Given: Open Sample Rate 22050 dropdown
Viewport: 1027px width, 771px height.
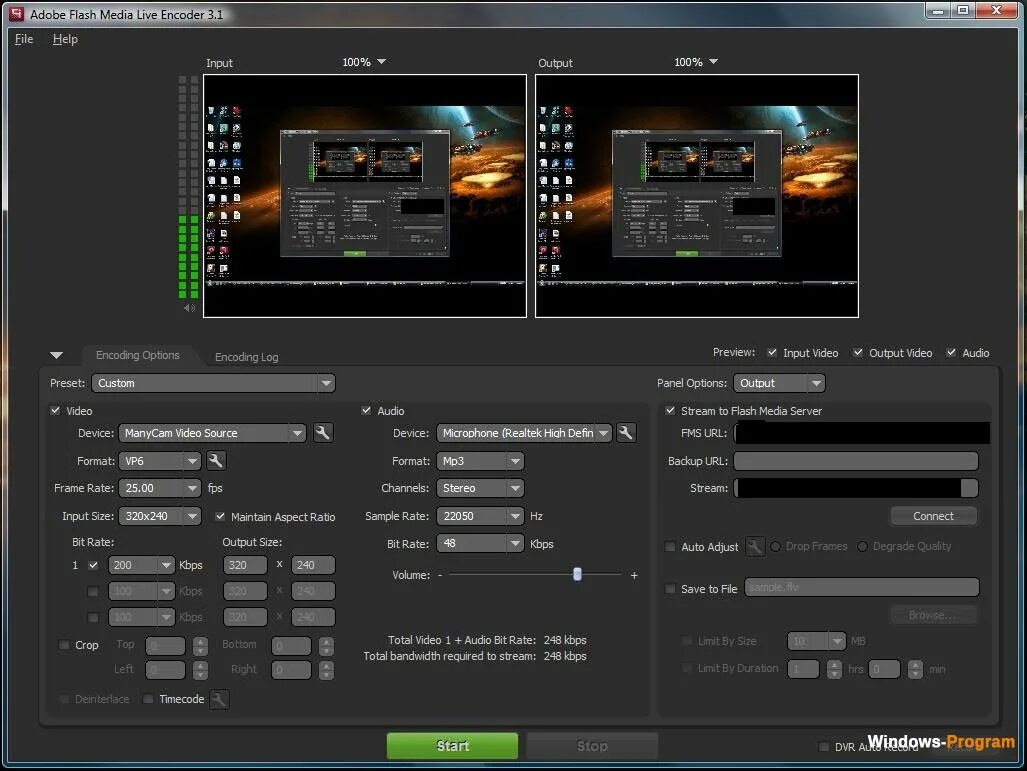Looking at the screenshot, I should pyautogui.click(x=480, y=516).
